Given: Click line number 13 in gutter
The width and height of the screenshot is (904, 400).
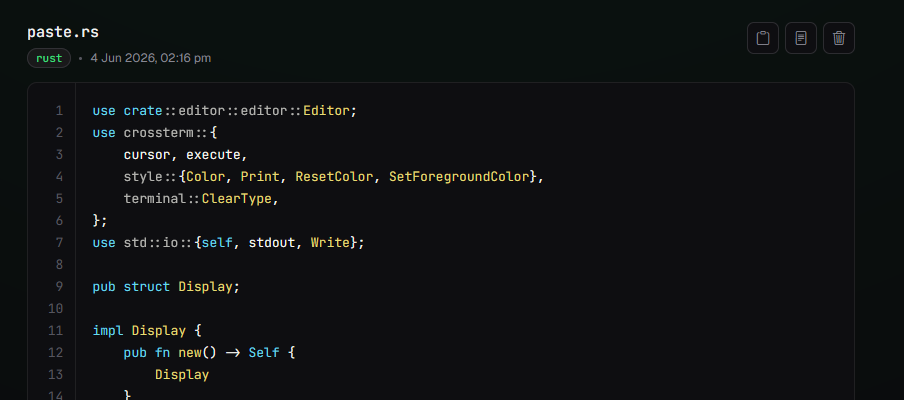Looking at the screenshot, I should point(55,375).
